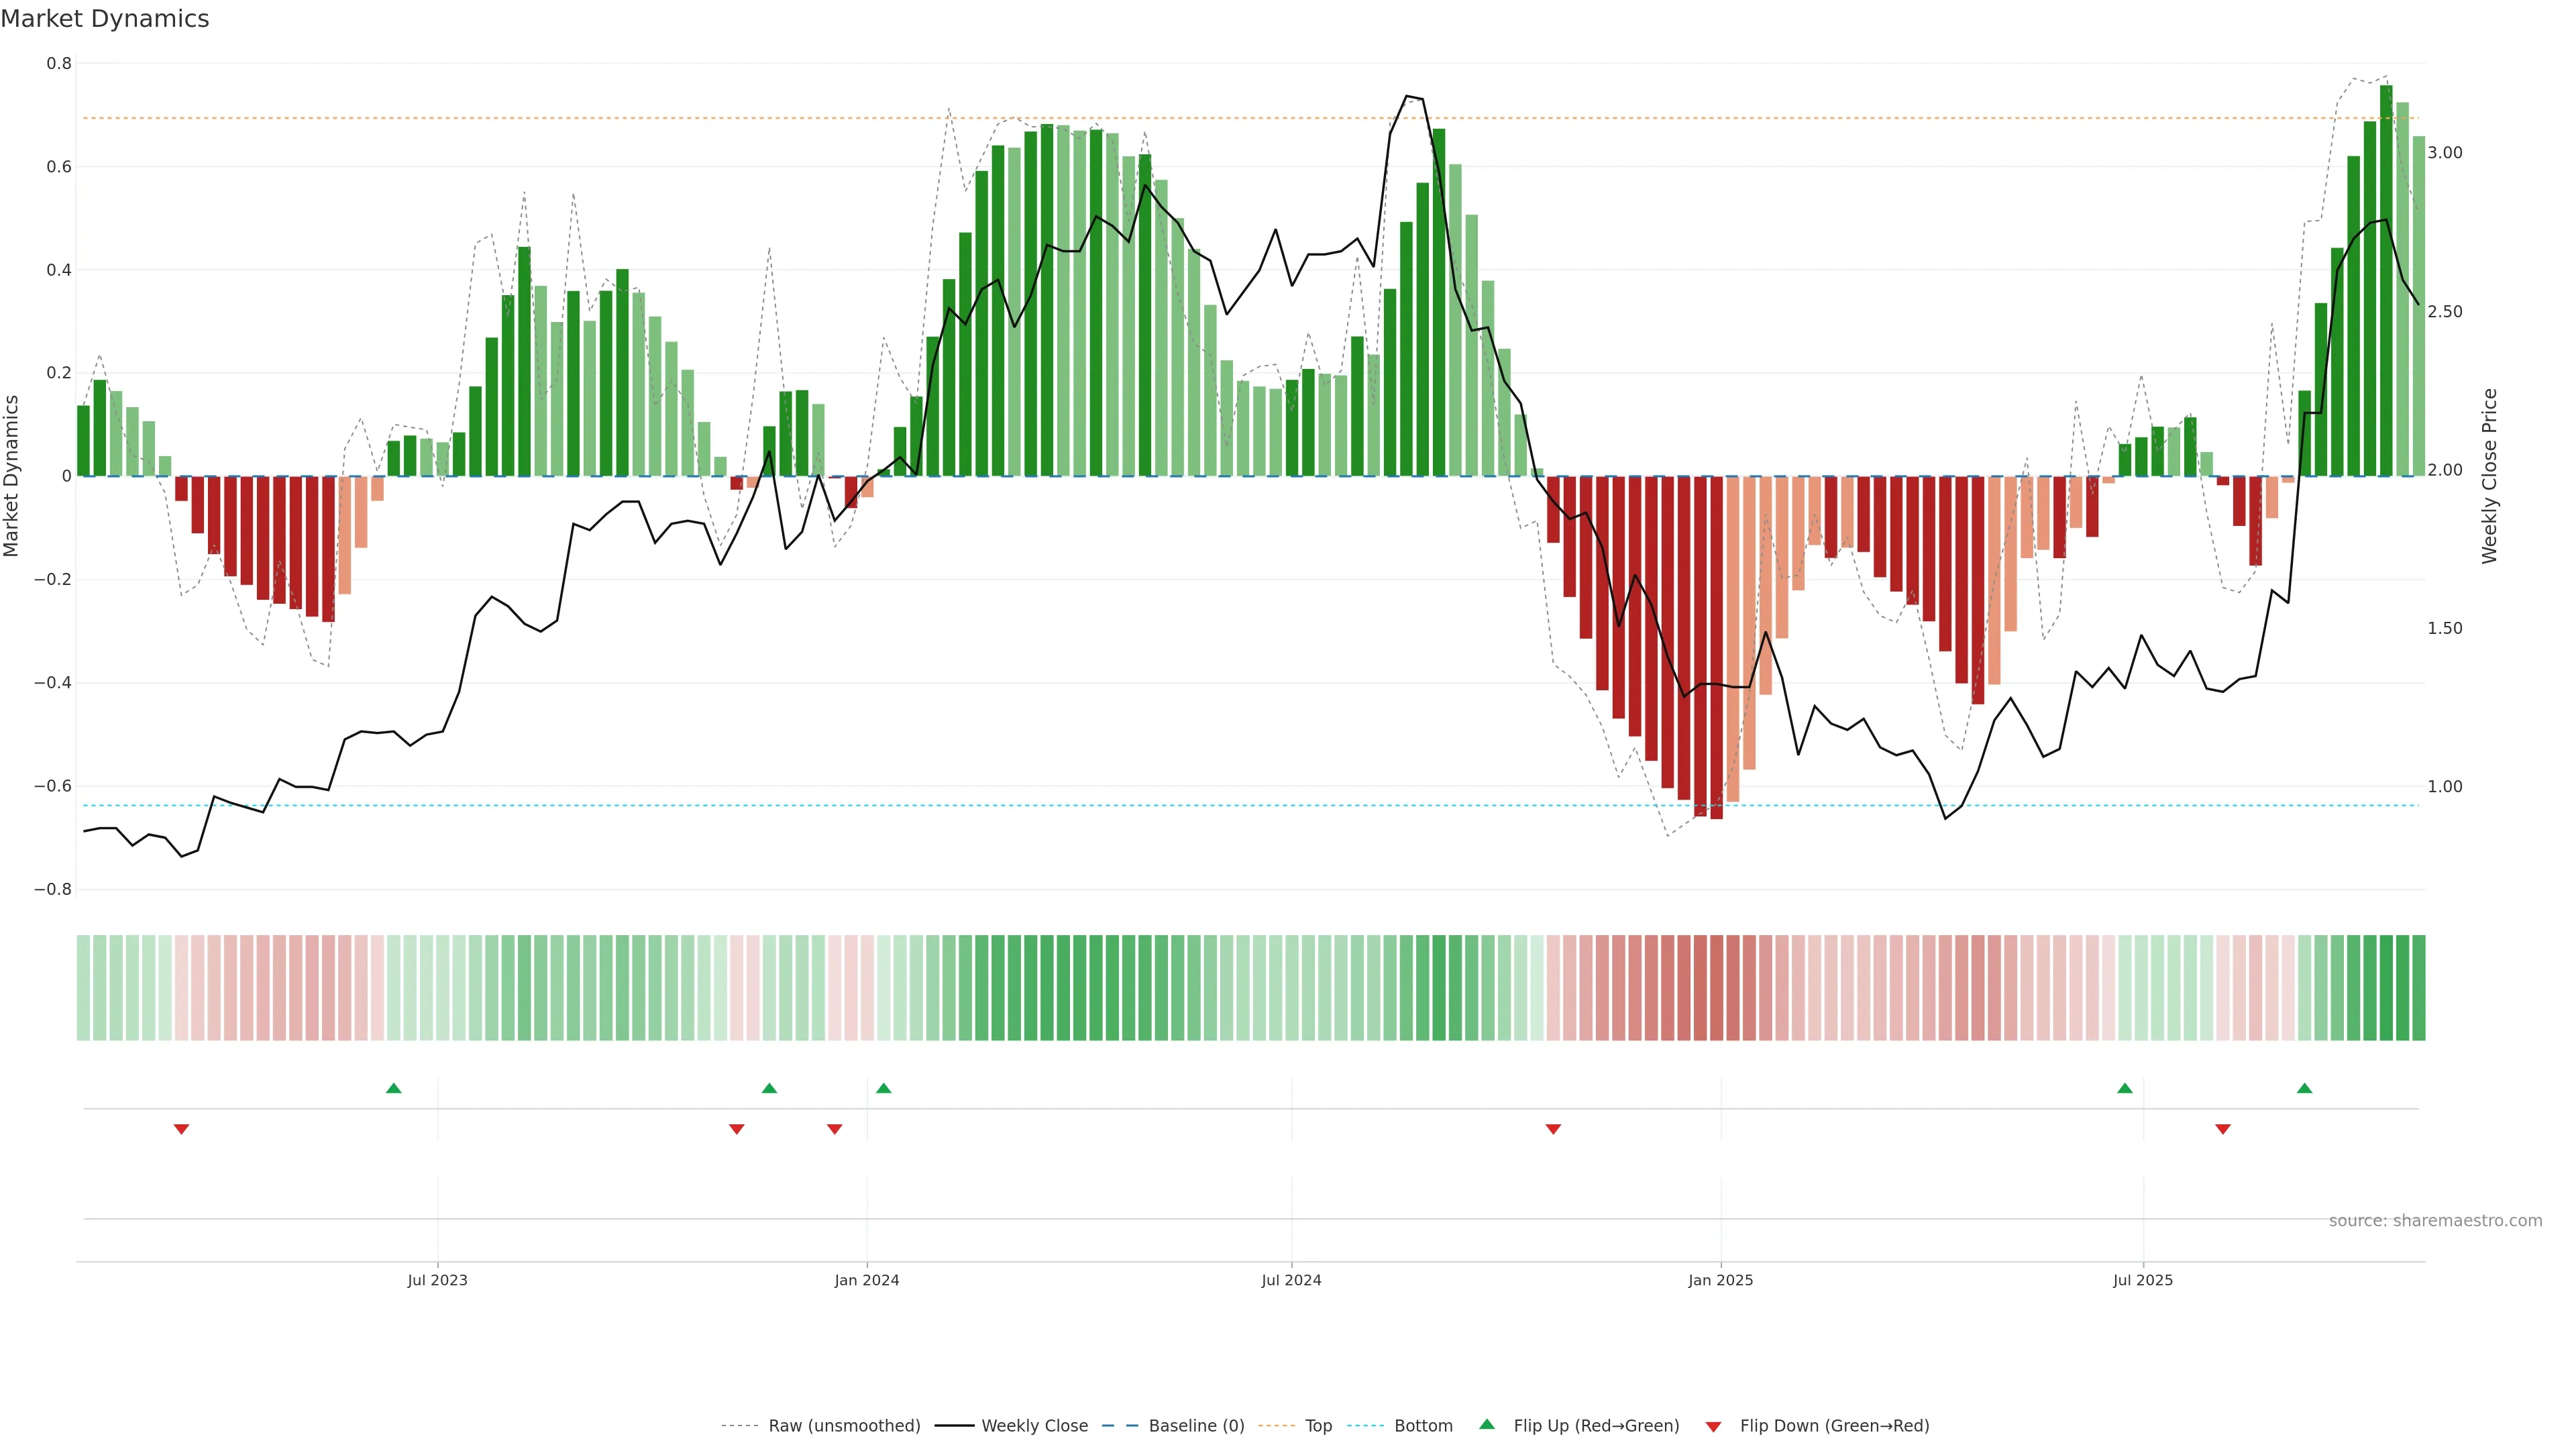Screen dimensions: 2576x1449
Task: Click the leftmost red flip-down triangle marker
Action: 181,1129
